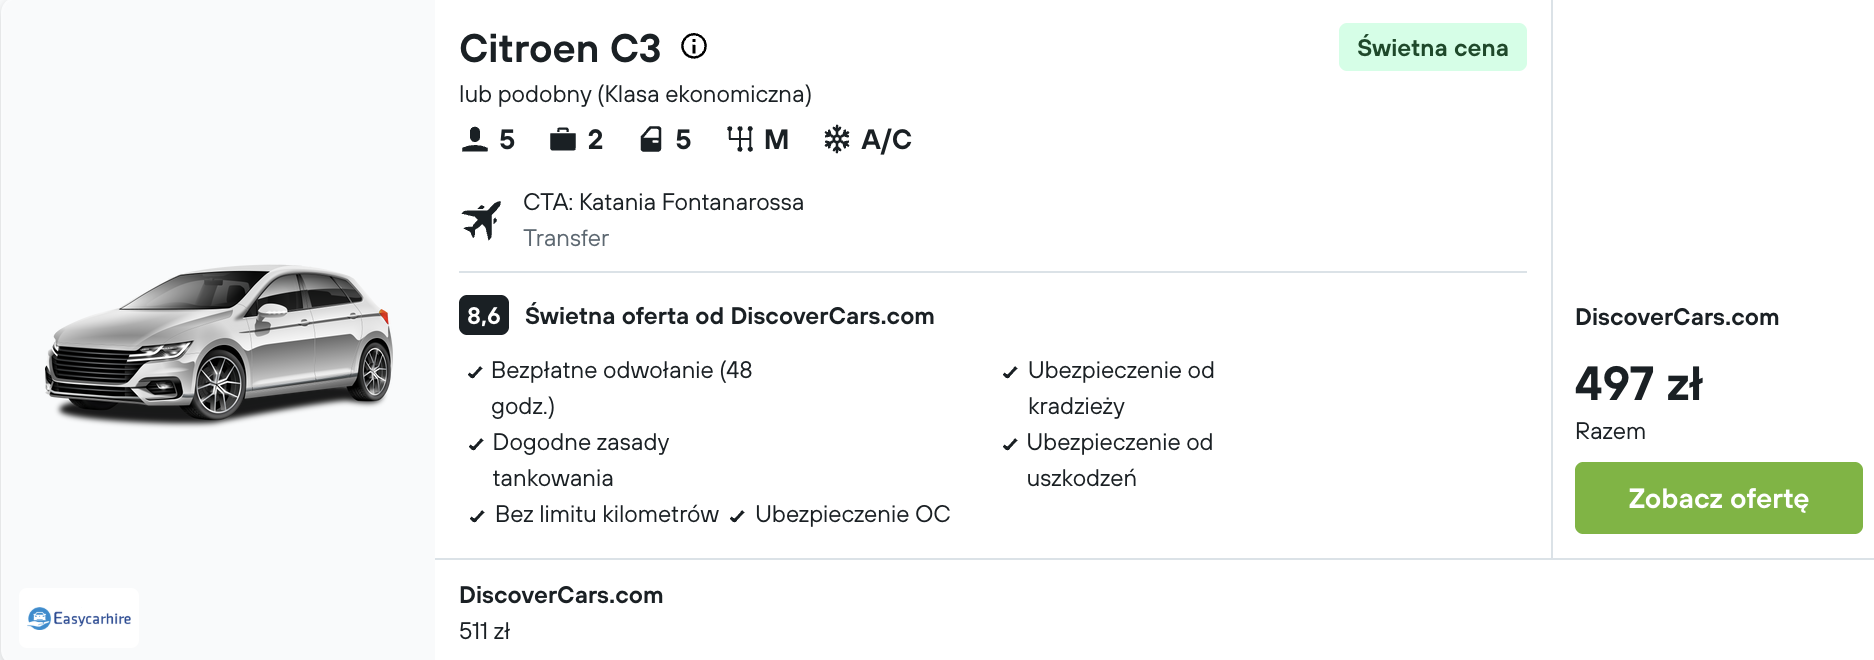Click the Bezpłatne odwołanie checkmark item
Viewport: 1874px width, 660px height.
(612, 388)
